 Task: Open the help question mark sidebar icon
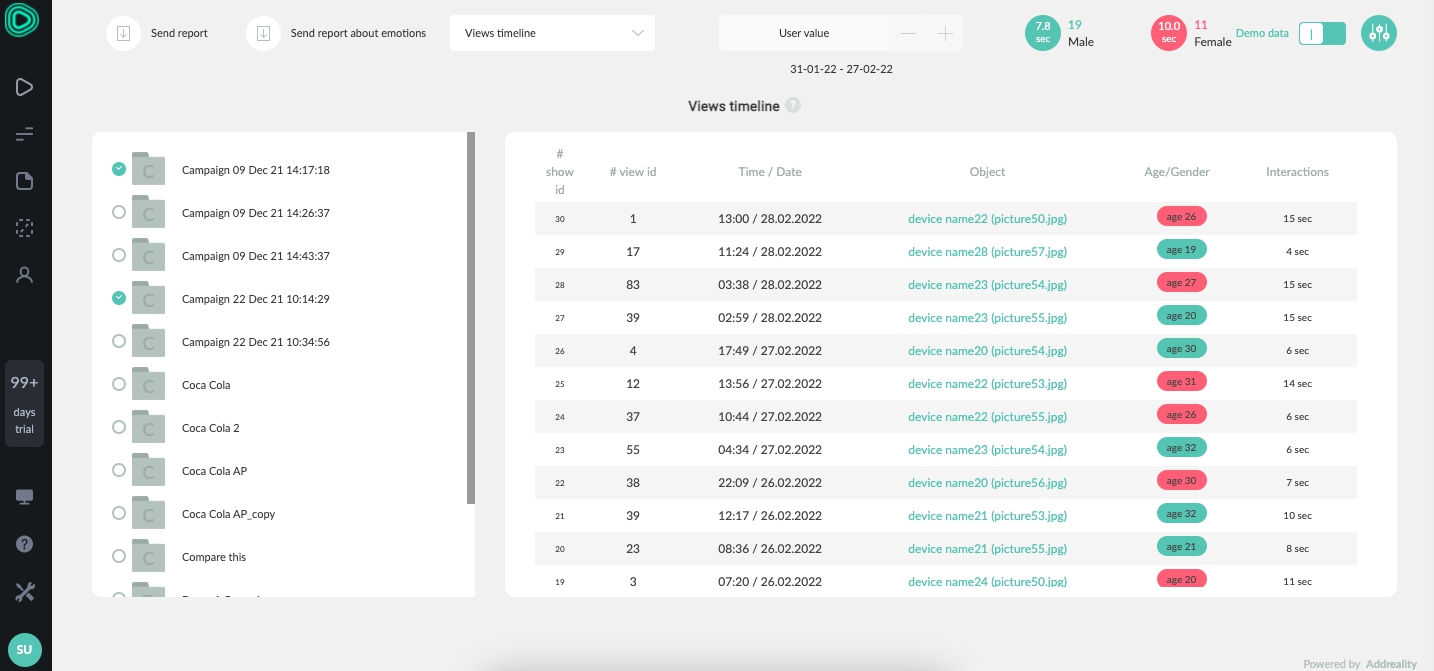[25, 544]
